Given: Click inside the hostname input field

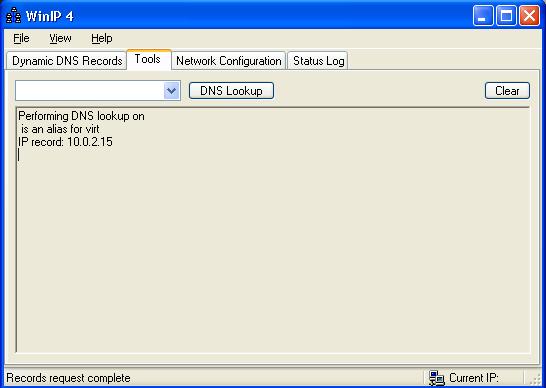Looking at the screenshot, I should point(90,91).
